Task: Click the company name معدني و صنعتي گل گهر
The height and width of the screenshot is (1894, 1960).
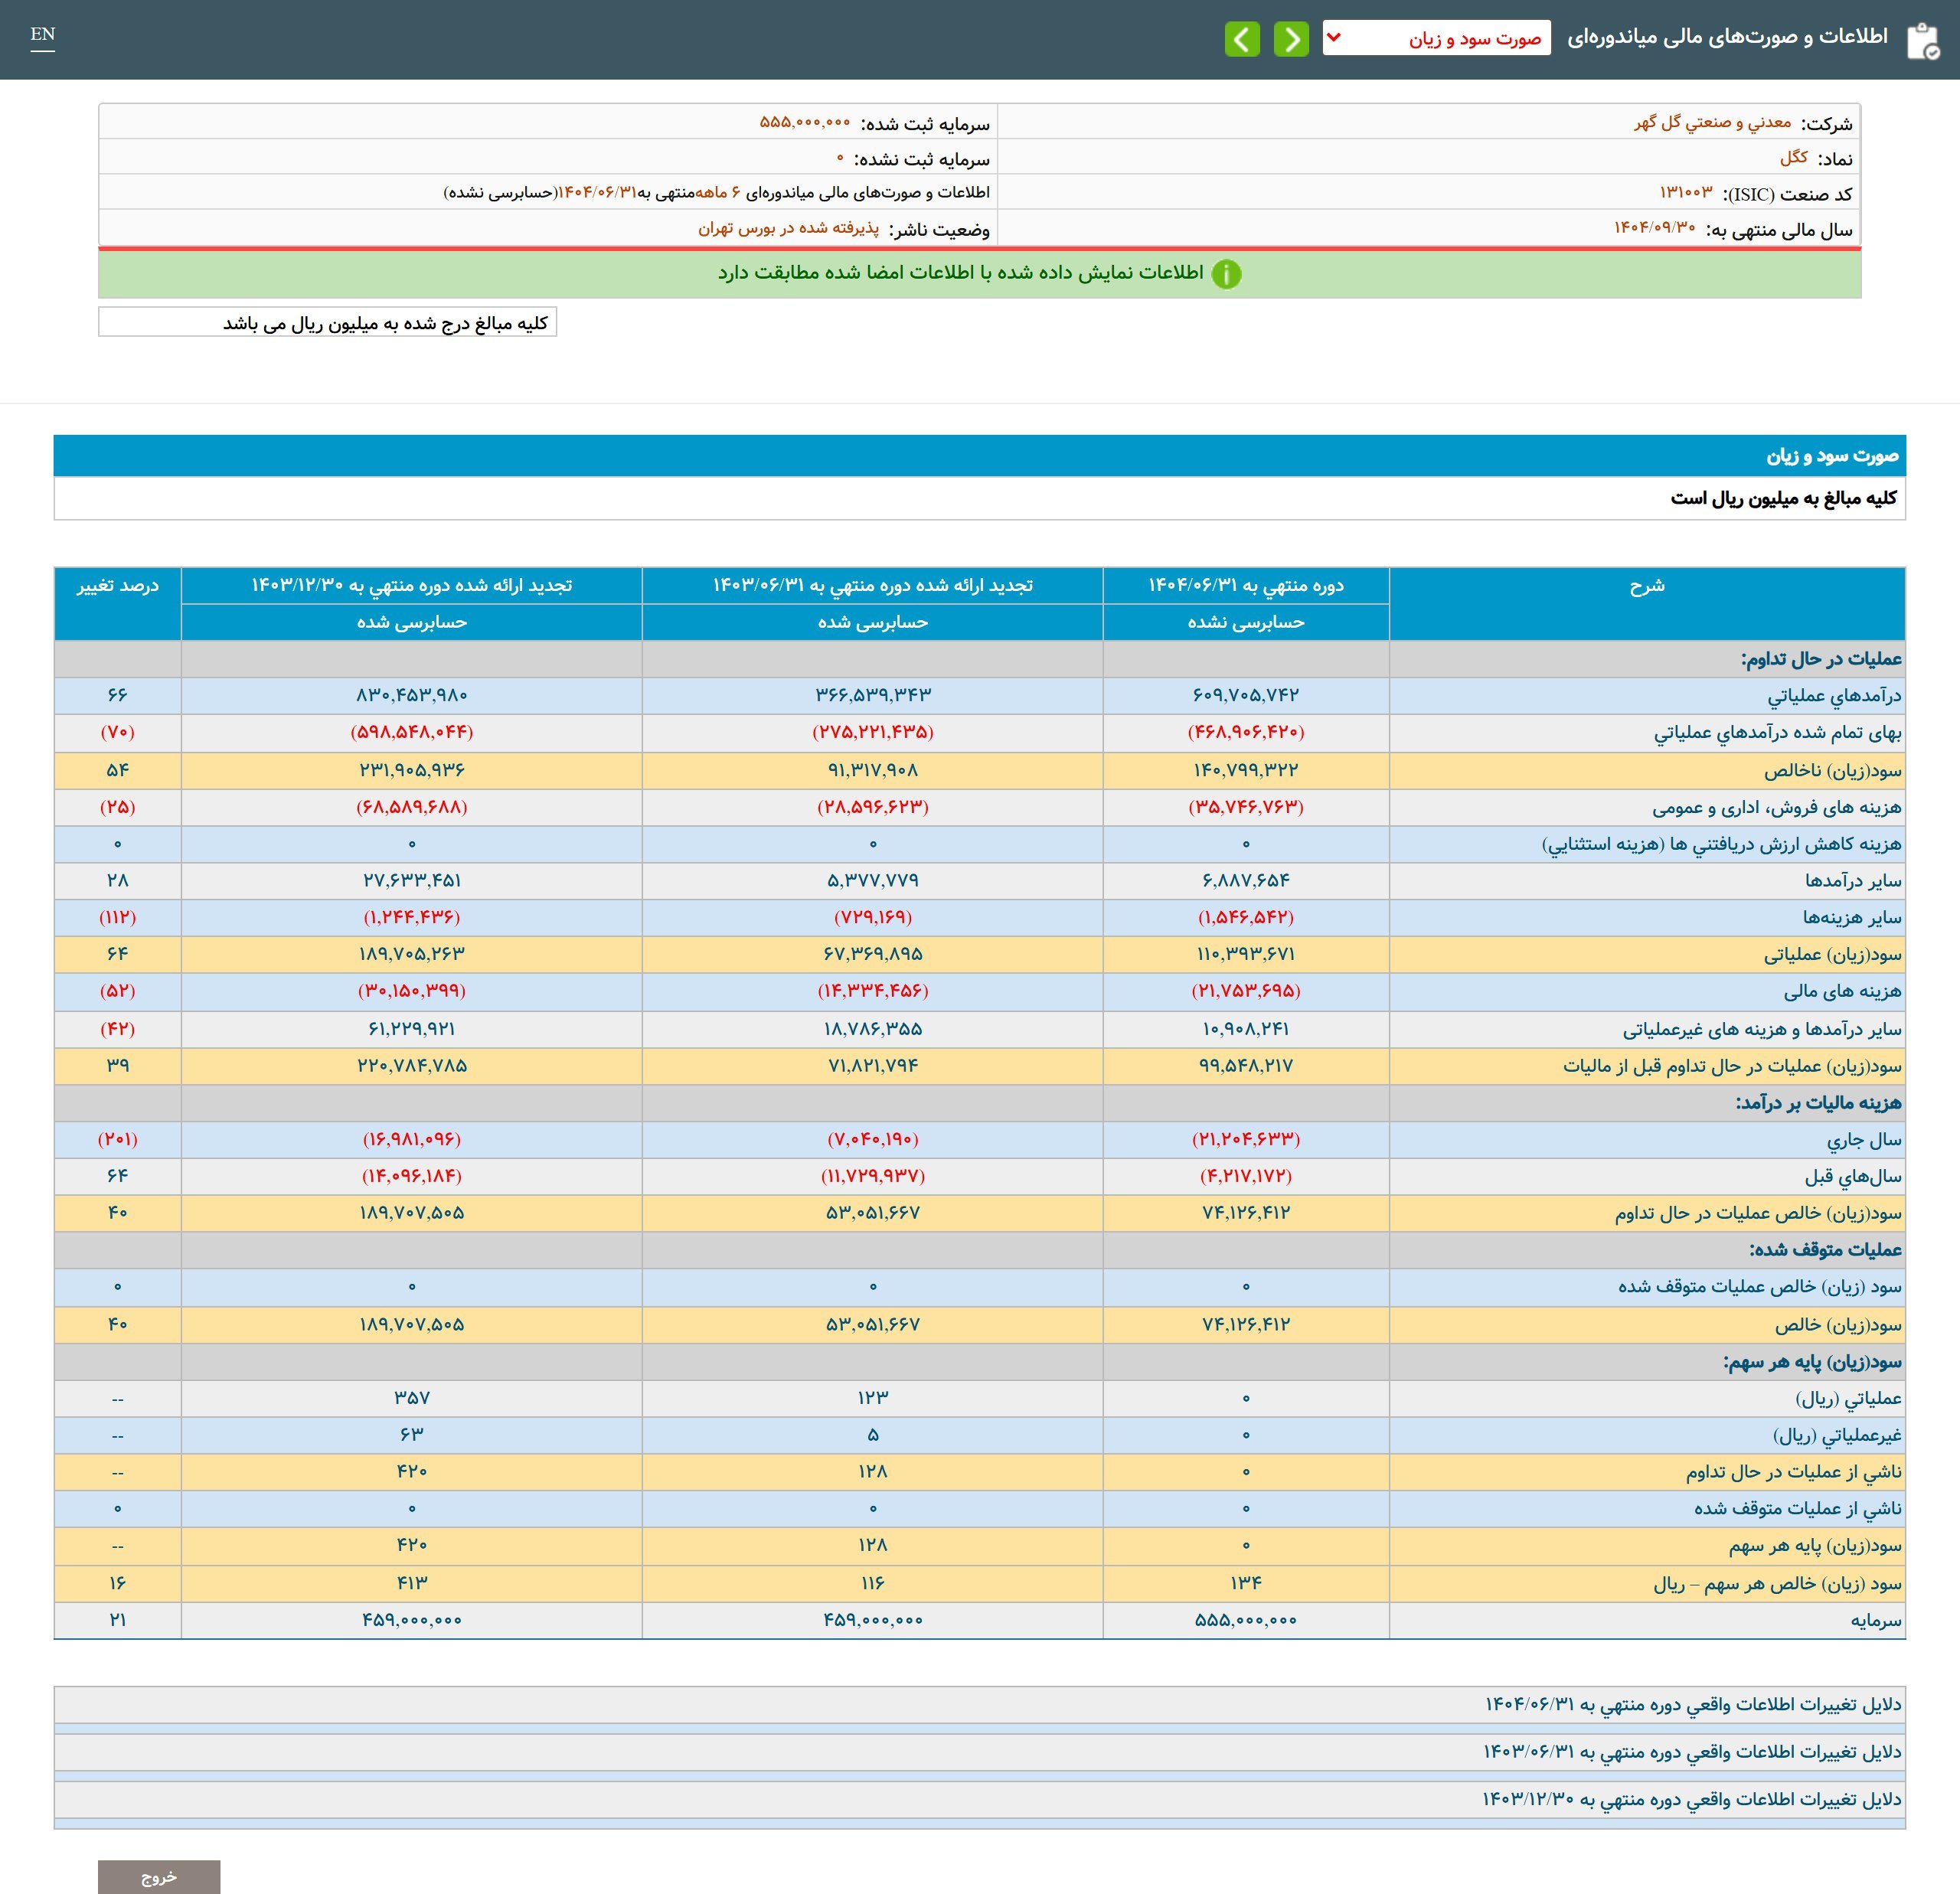Action: (1712, 123)
